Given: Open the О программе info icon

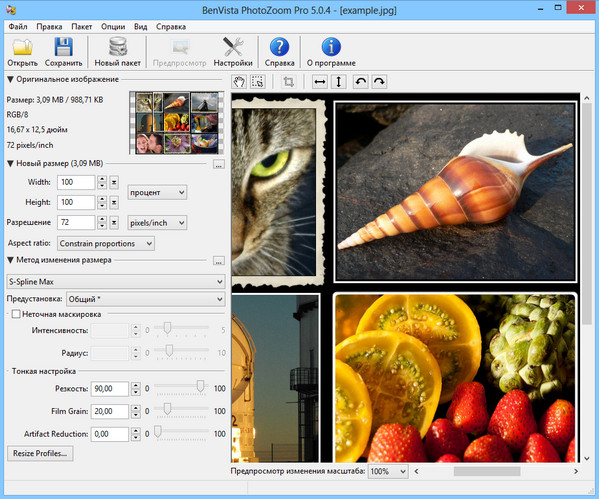Looking at the screenshot, I should coord(331,47).
